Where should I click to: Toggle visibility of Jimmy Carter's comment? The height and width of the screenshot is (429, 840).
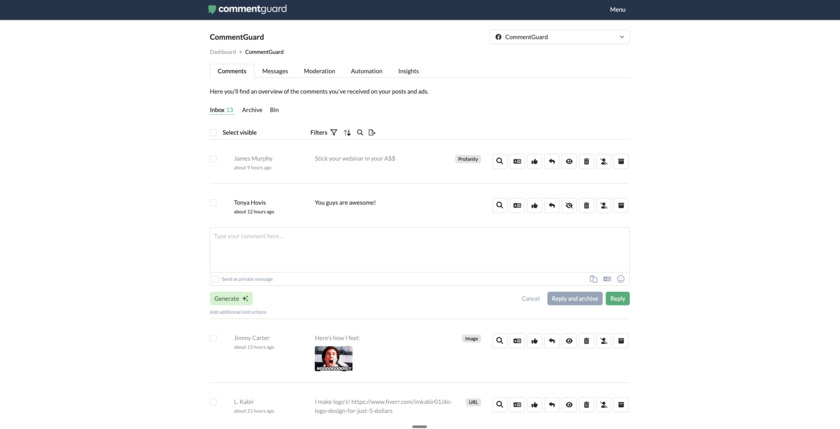(x=569, y=341)
